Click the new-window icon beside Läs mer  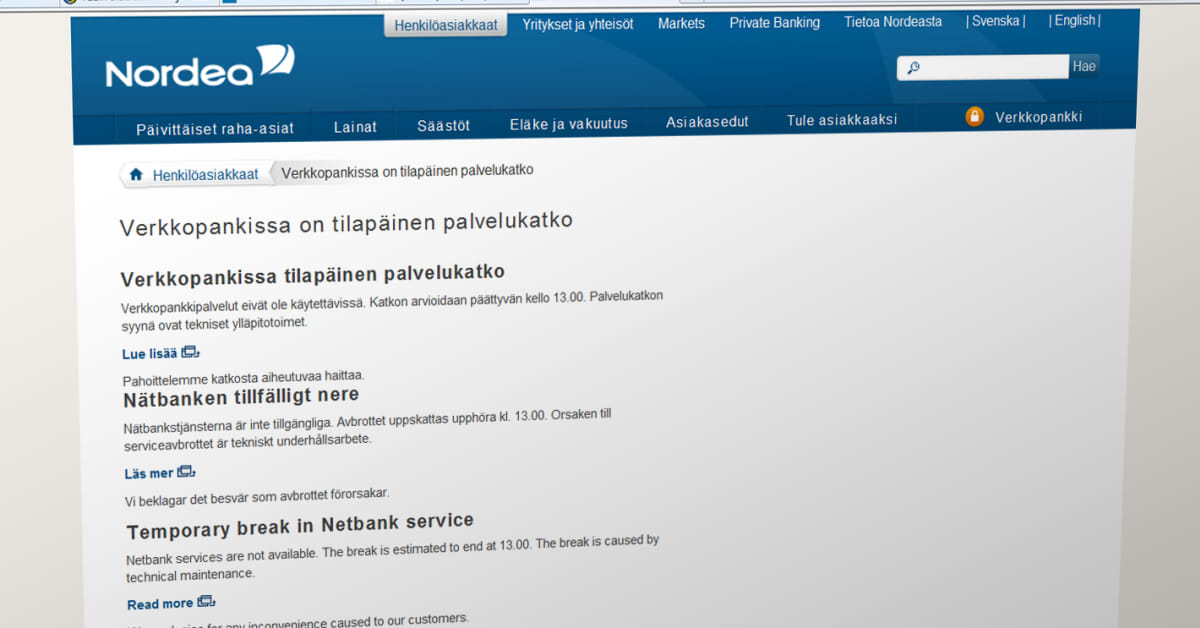(x=185, y=470)
